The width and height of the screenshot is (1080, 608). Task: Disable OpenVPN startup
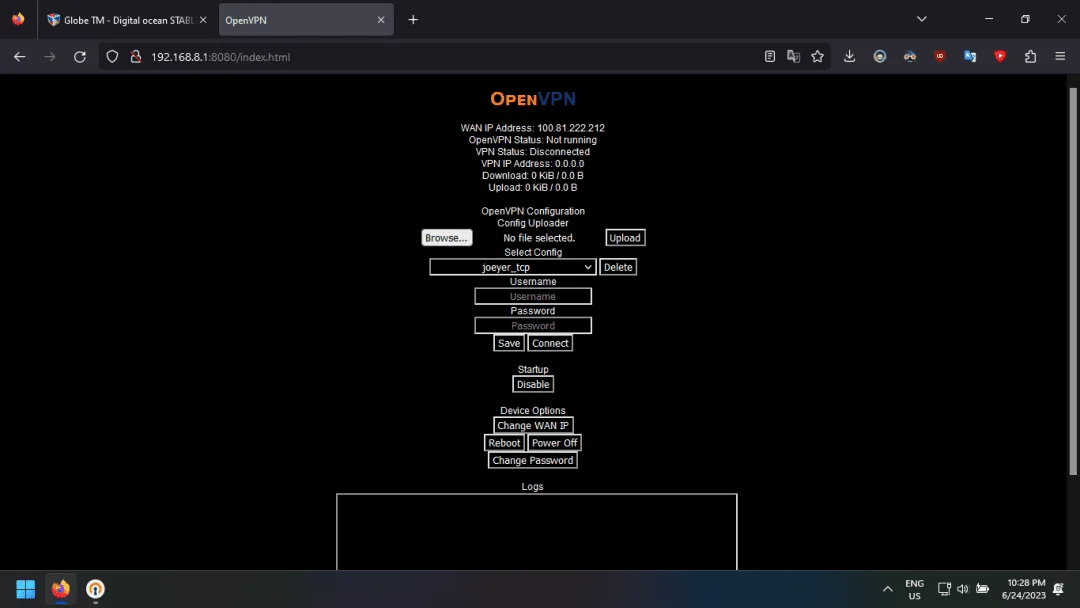pyautogui.click(x=532, y=384)
